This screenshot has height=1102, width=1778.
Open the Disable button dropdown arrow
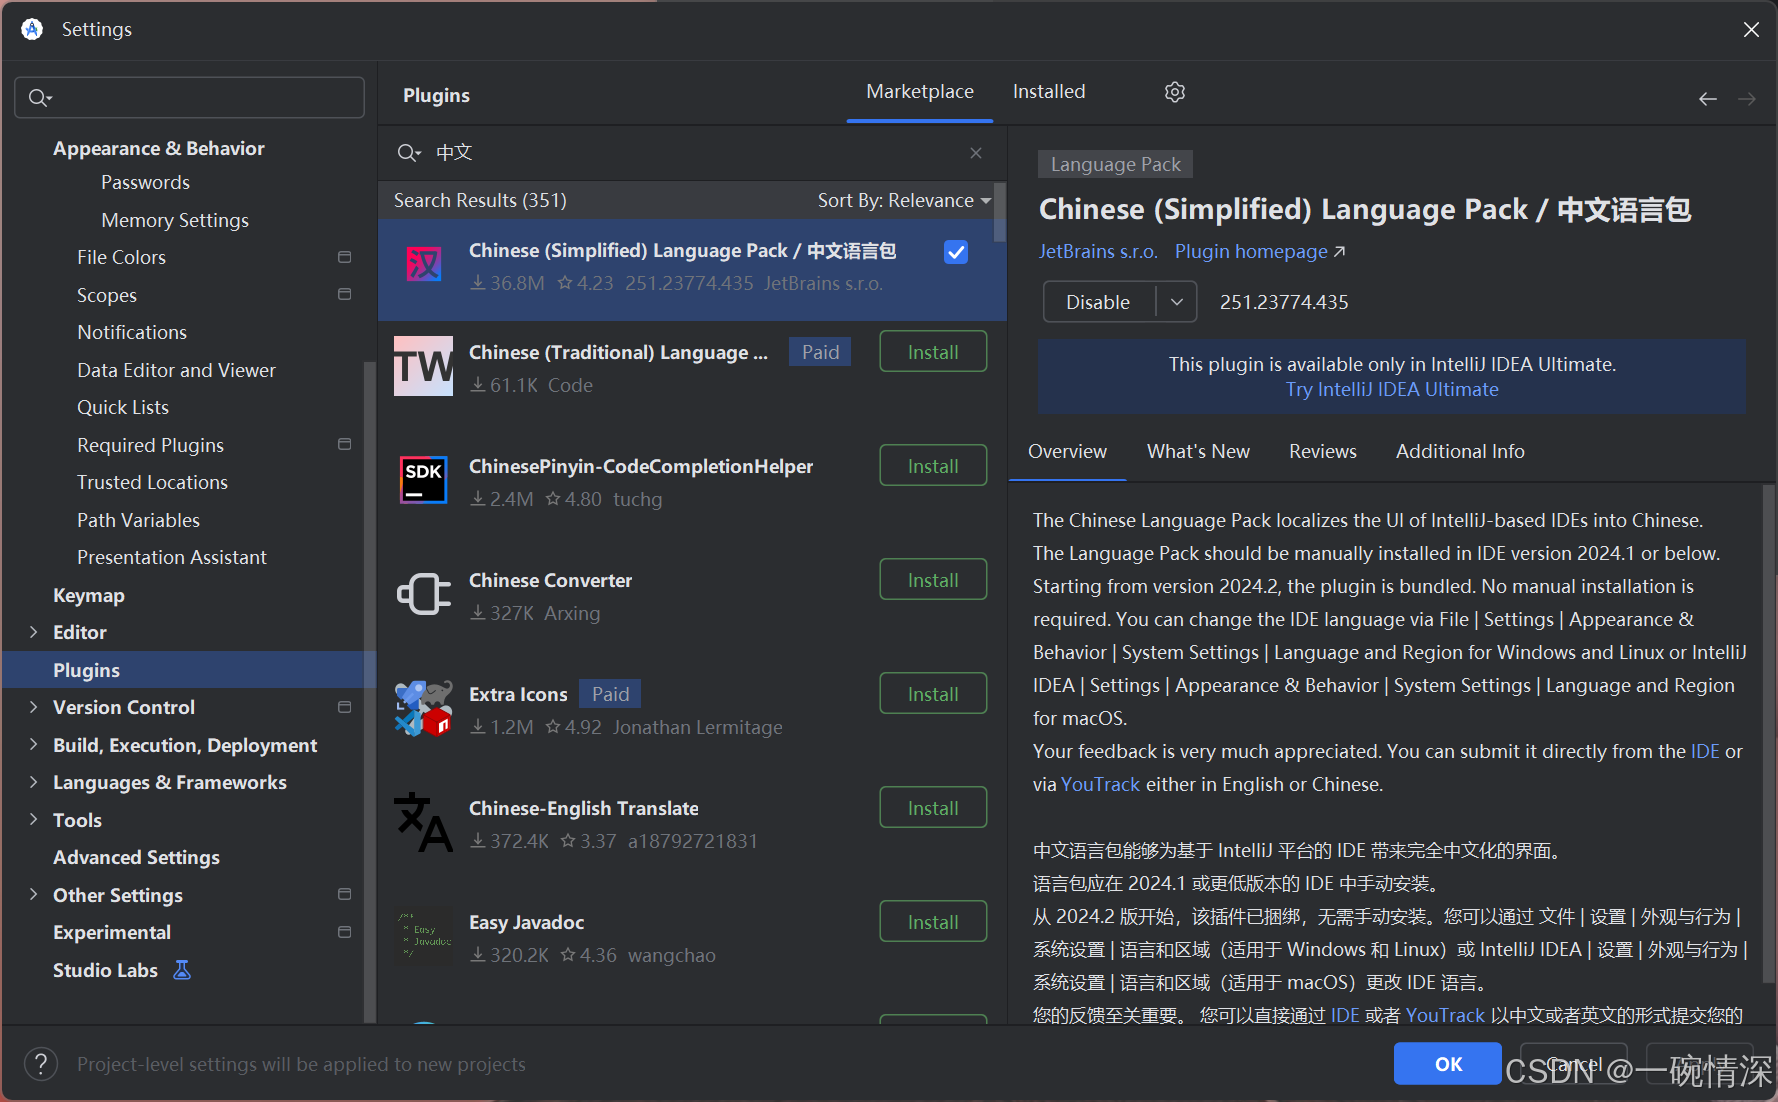(1177, 302)
